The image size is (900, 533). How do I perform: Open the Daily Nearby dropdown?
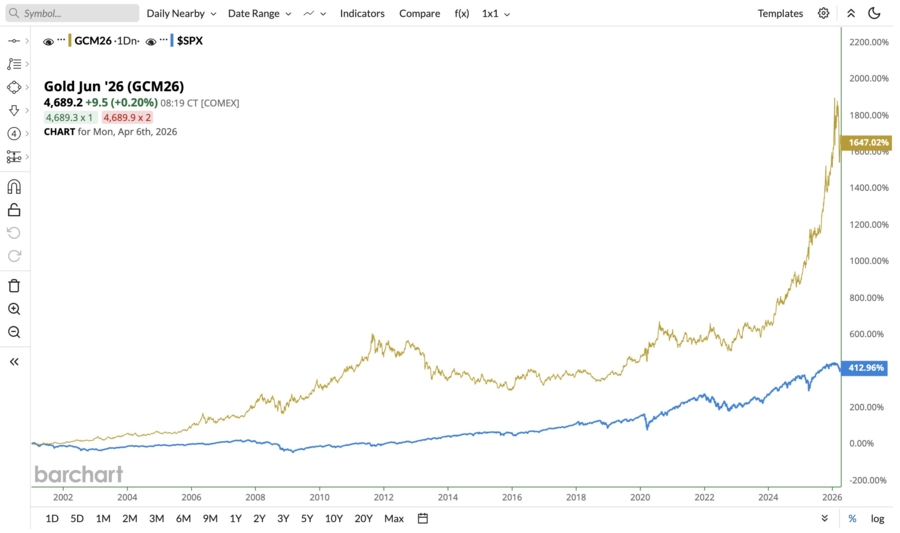tap(181, 14)
